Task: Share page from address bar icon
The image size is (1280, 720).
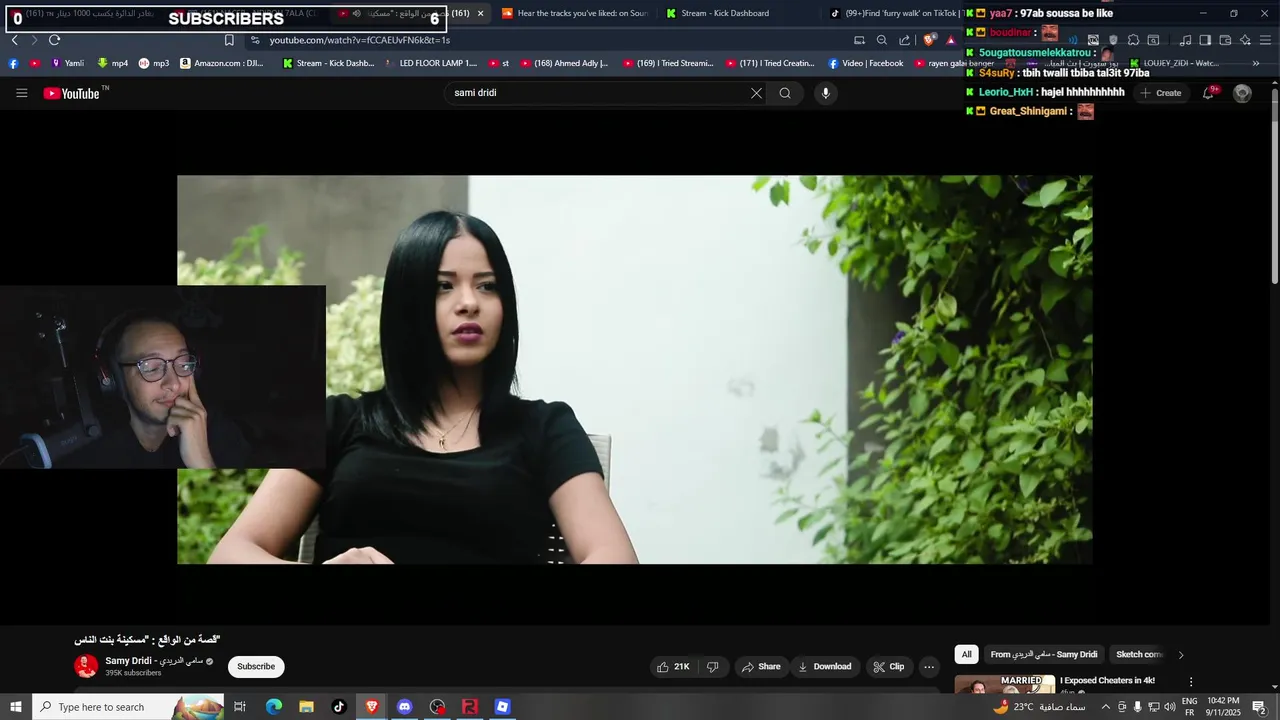Action: click(904, 40)
